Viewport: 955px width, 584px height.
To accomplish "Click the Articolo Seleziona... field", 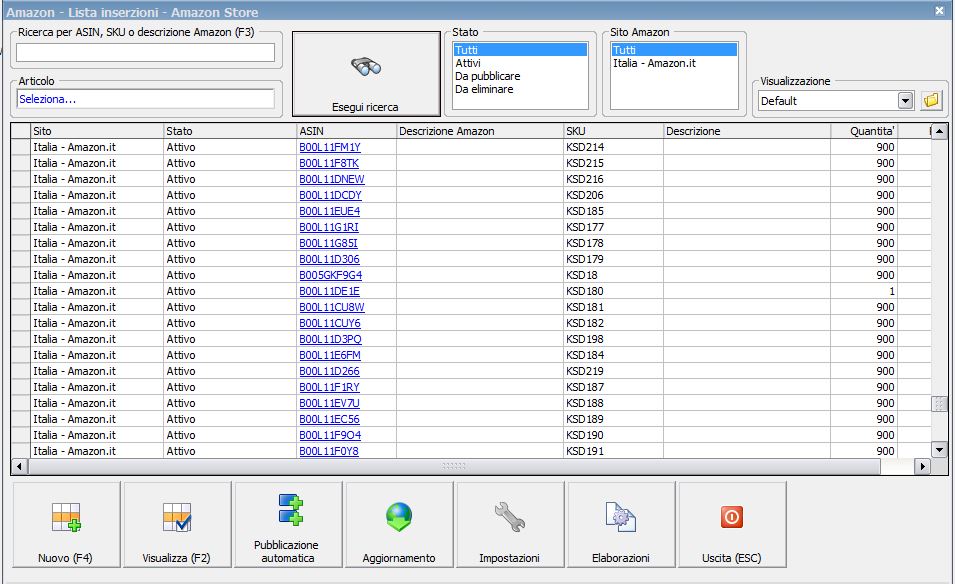I will click(145, 99).
